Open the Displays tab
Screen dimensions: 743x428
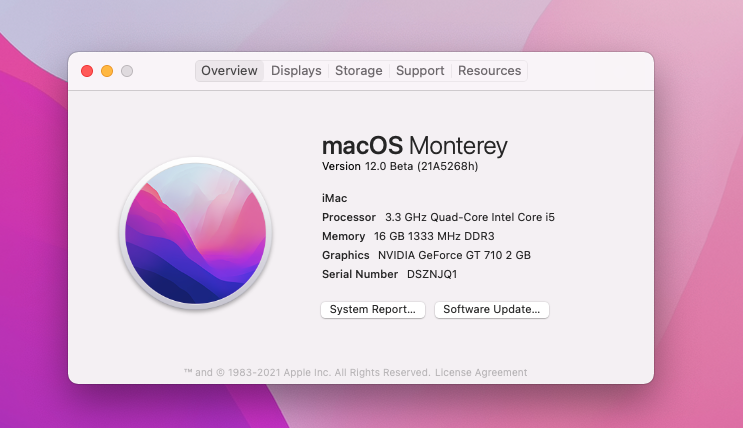tap(296, 71)
